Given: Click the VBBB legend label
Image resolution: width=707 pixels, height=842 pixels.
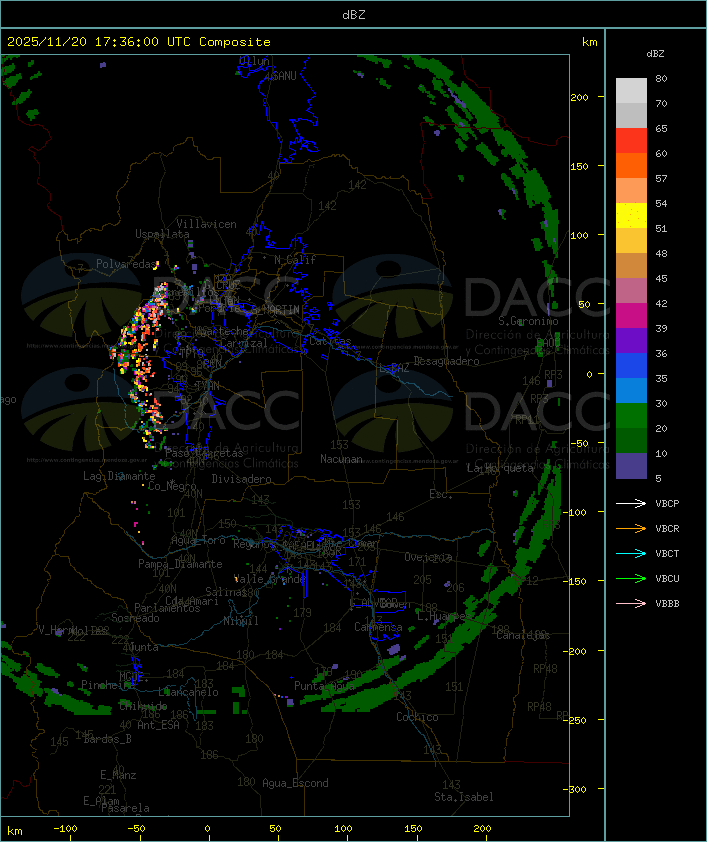Looking at the screenshot, I should click(x=667, y=604).
